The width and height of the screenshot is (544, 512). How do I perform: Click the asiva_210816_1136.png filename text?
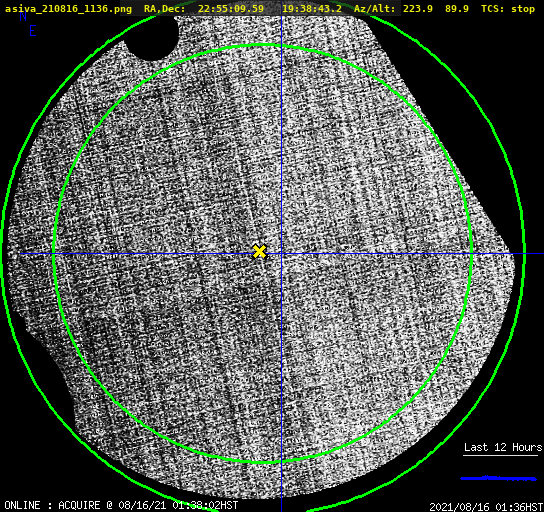(x=68, y=9)
